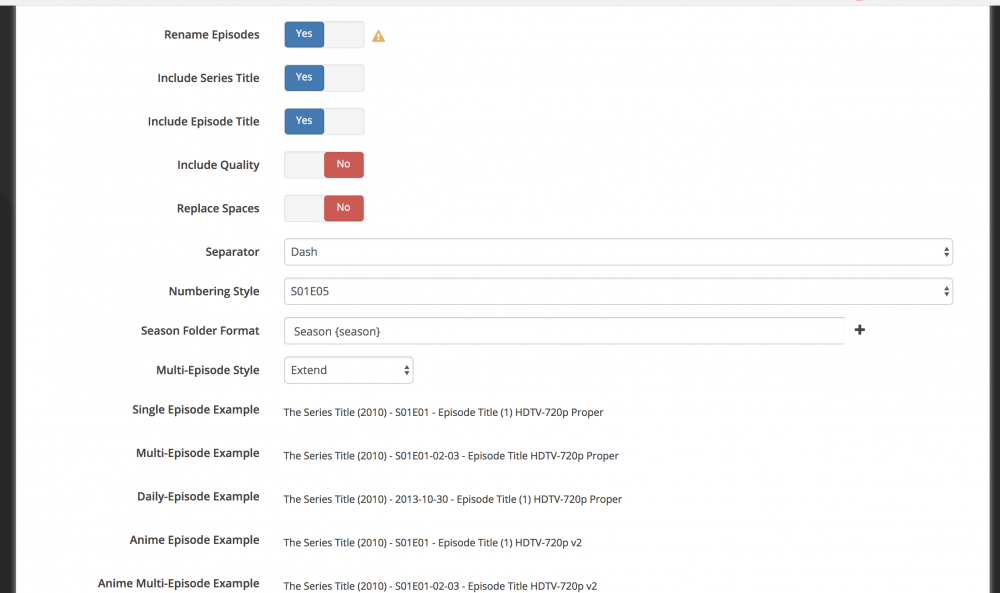Click the Anime Episode Example label
1000x593 pixels.
pos(195,539)
